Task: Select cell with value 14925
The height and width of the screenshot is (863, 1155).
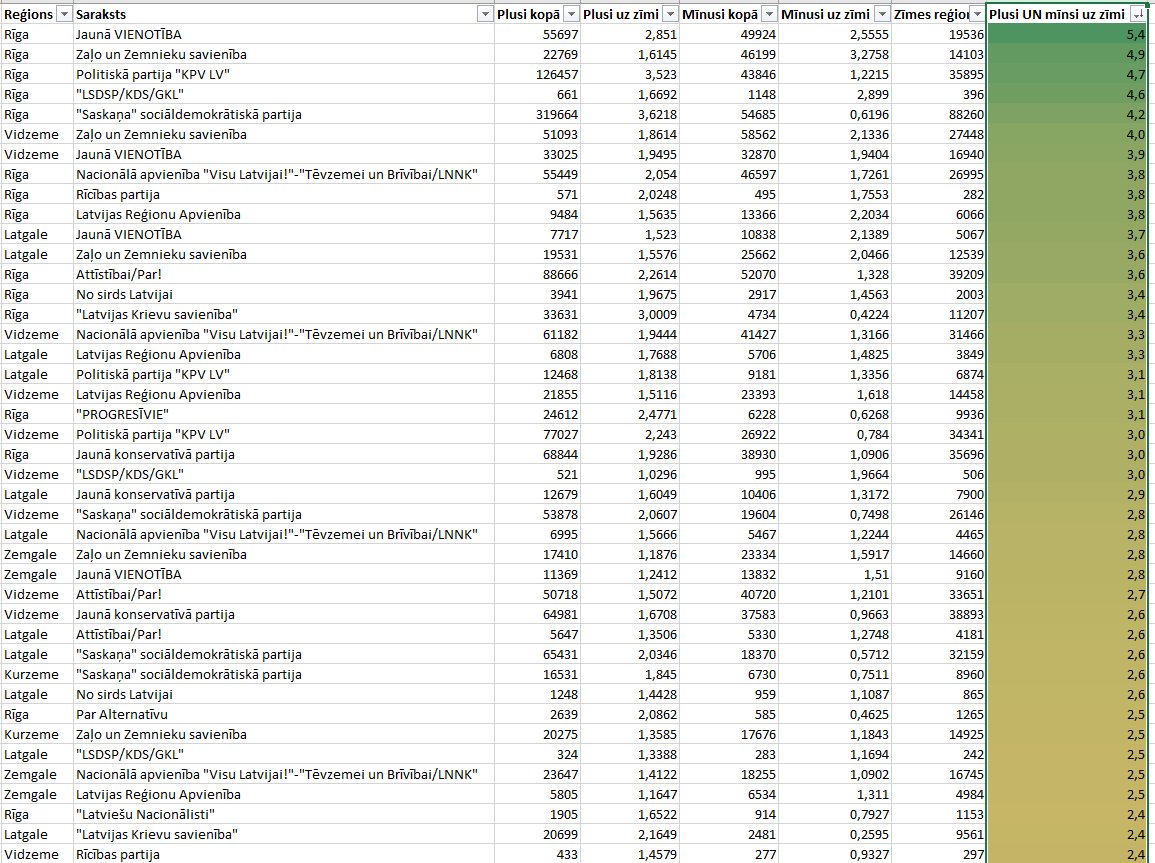Action: point(938,734)
